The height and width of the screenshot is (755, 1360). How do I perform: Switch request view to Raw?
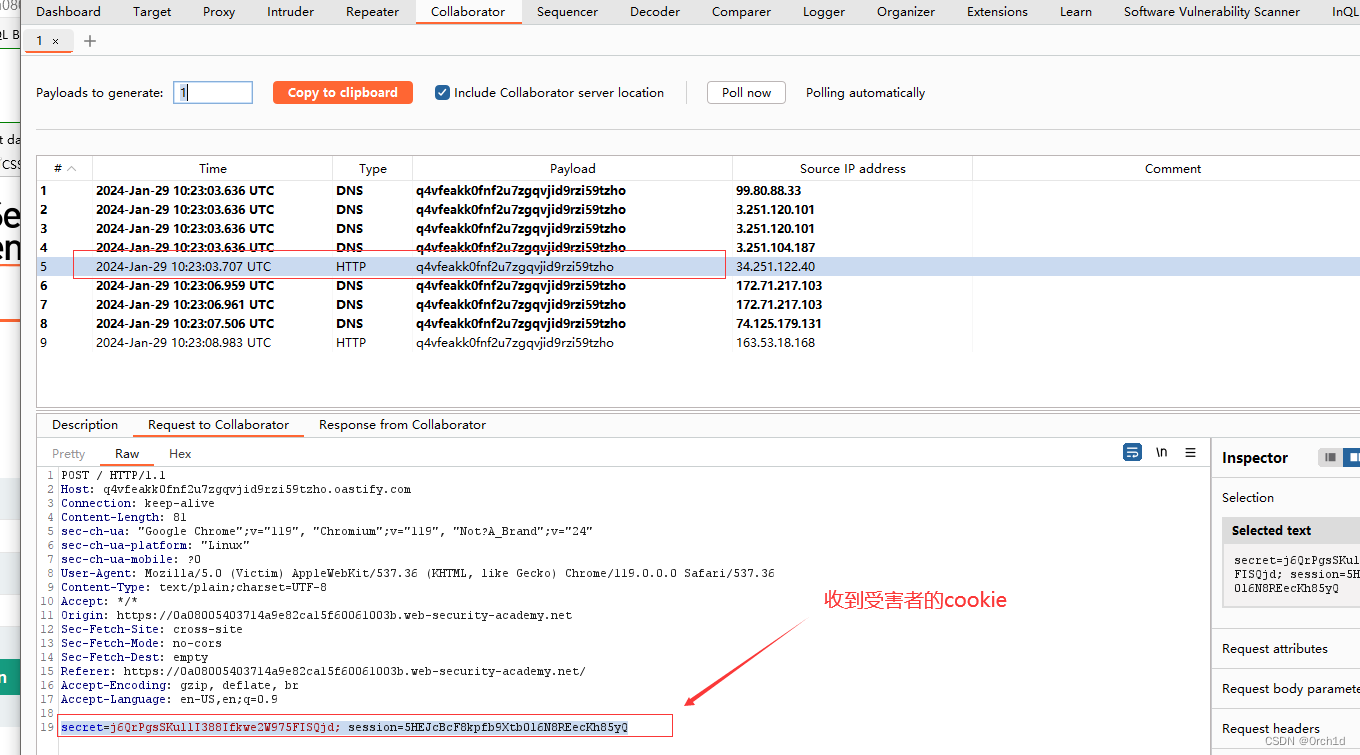127,454
